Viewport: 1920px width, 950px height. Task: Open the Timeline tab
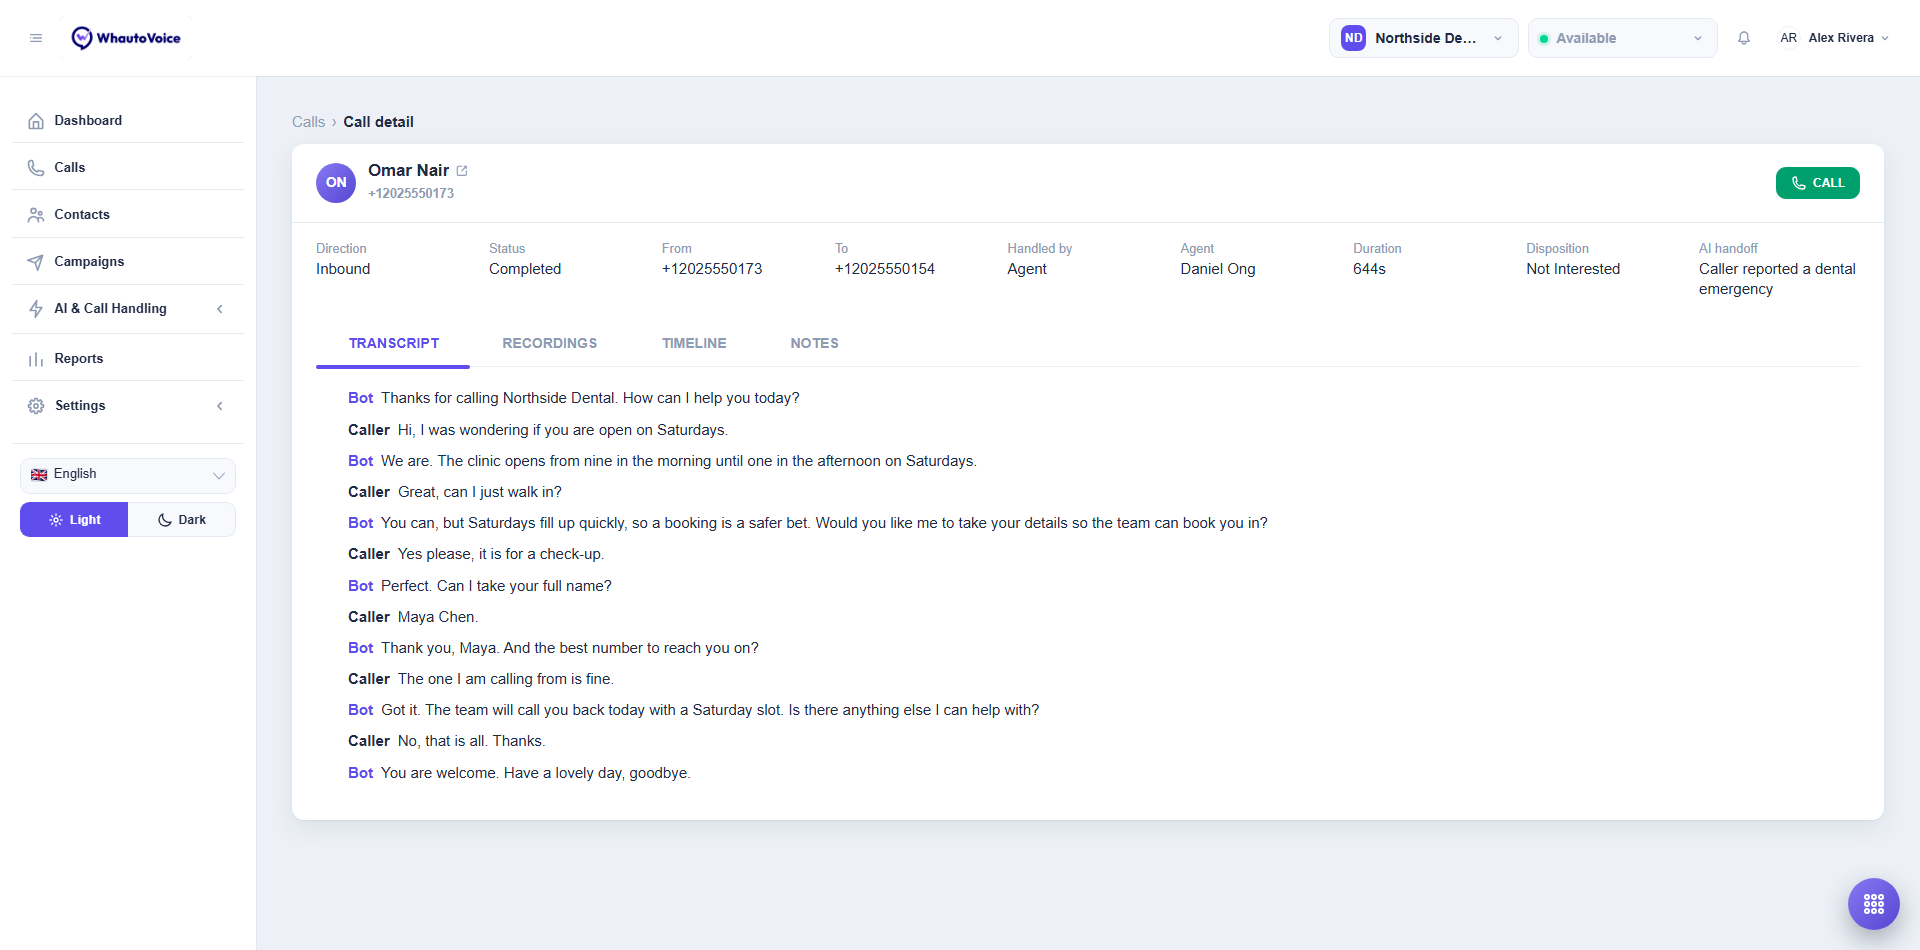click(694, 344)
